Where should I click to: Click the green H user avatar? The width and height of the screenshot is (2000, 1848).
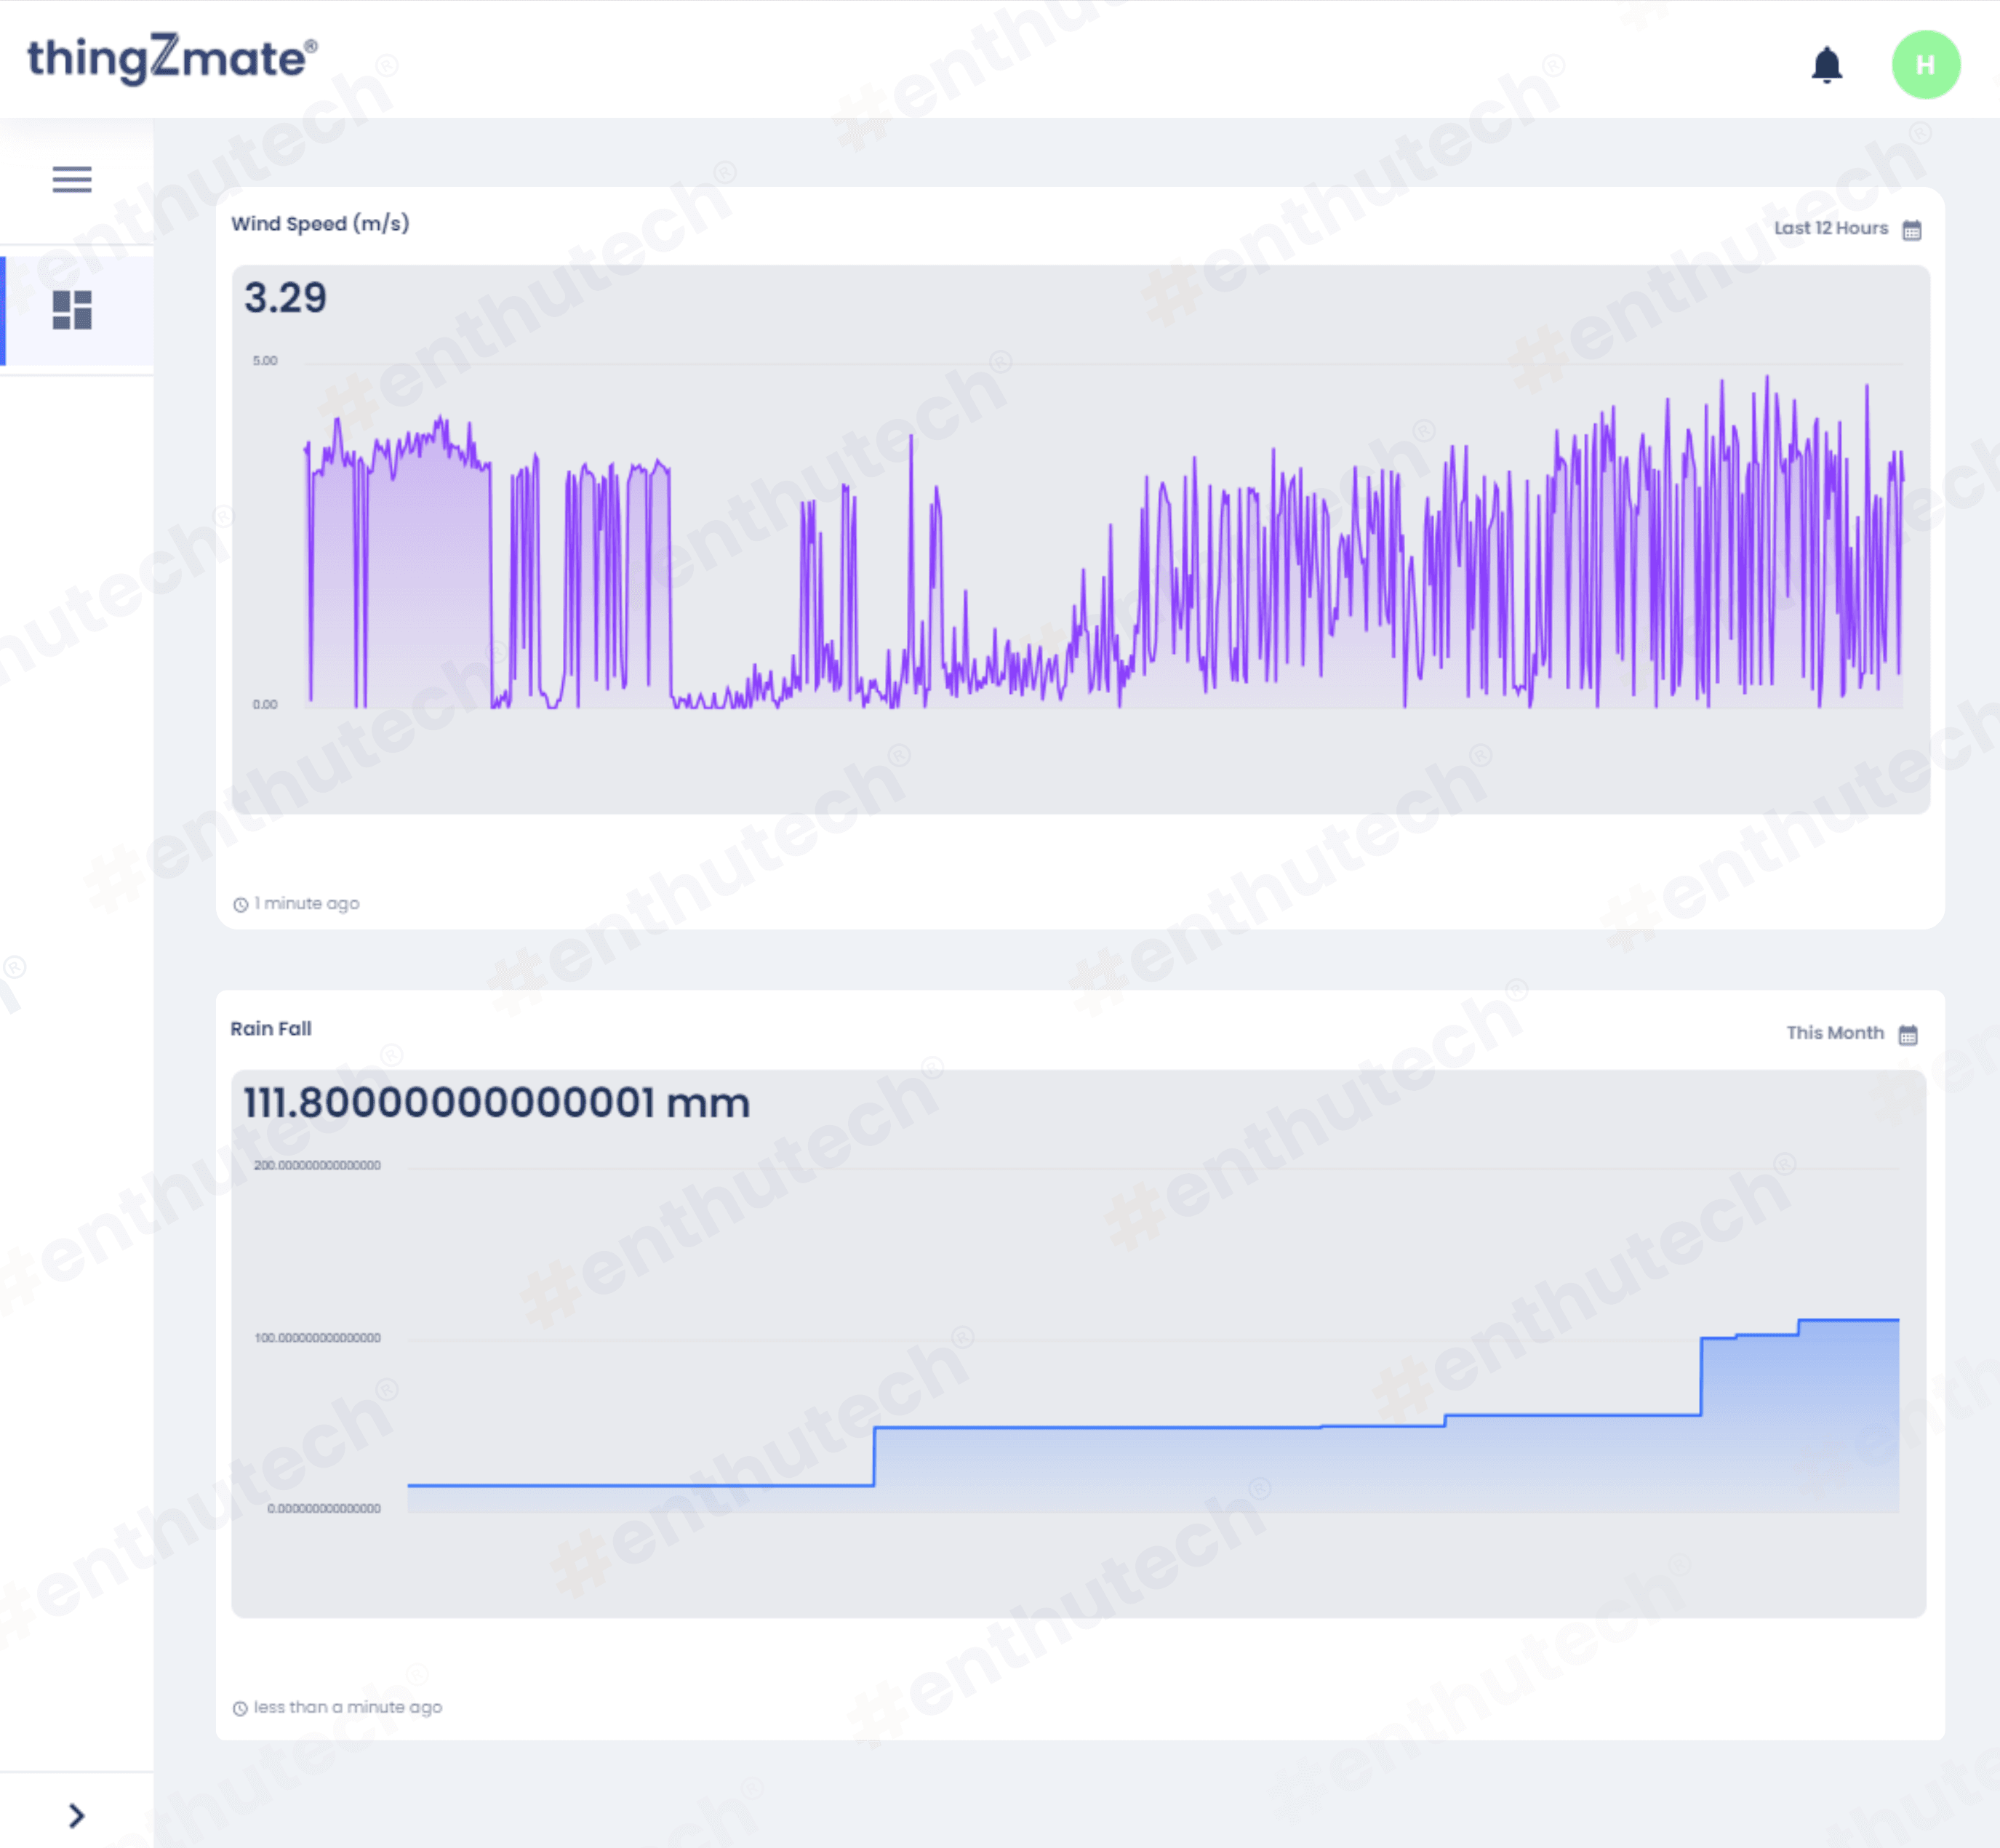click(1925, 65)
